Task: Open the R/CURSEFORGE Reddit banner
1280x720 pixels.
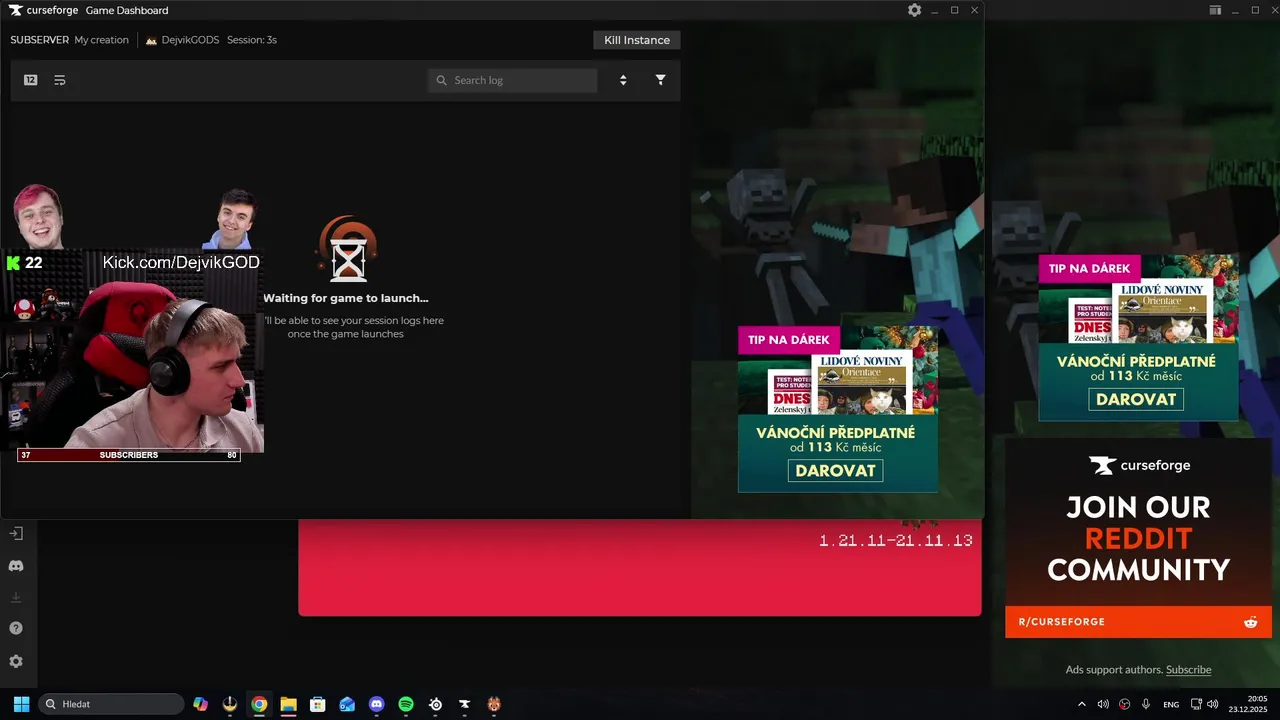Action: coord(1138,622)
